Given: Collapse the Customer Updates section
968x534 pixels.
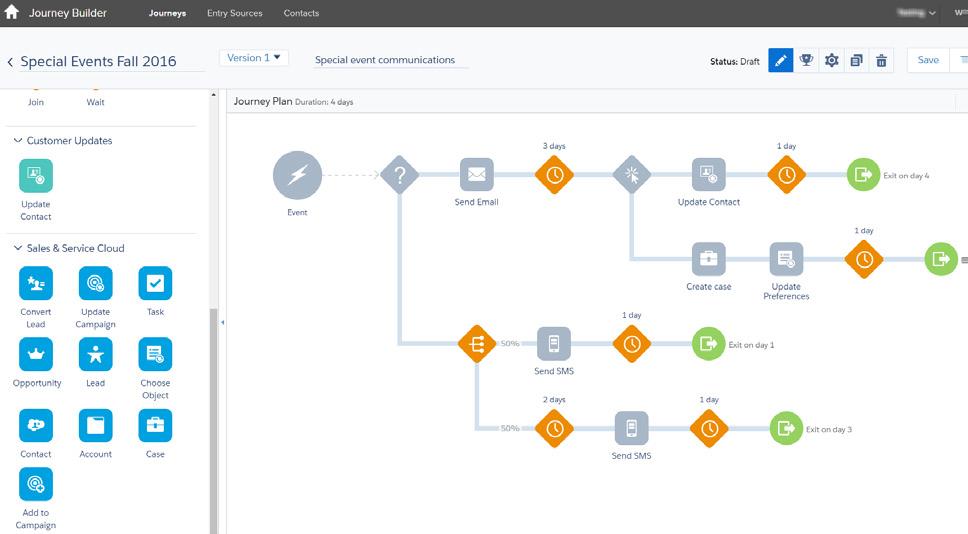Looking at the screenshot, I should (x=18, y=141).
